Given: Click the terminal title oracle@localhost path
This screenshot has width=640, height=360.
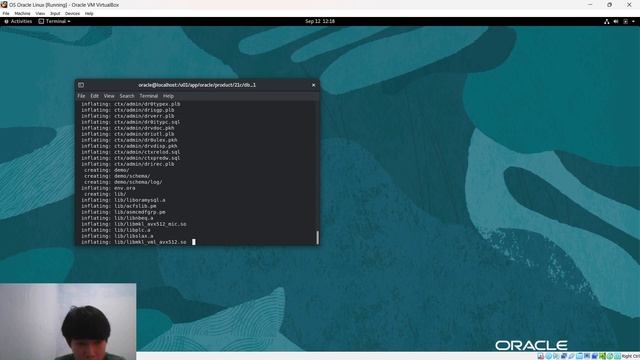Looking at the screenshot, I should 197,85.
